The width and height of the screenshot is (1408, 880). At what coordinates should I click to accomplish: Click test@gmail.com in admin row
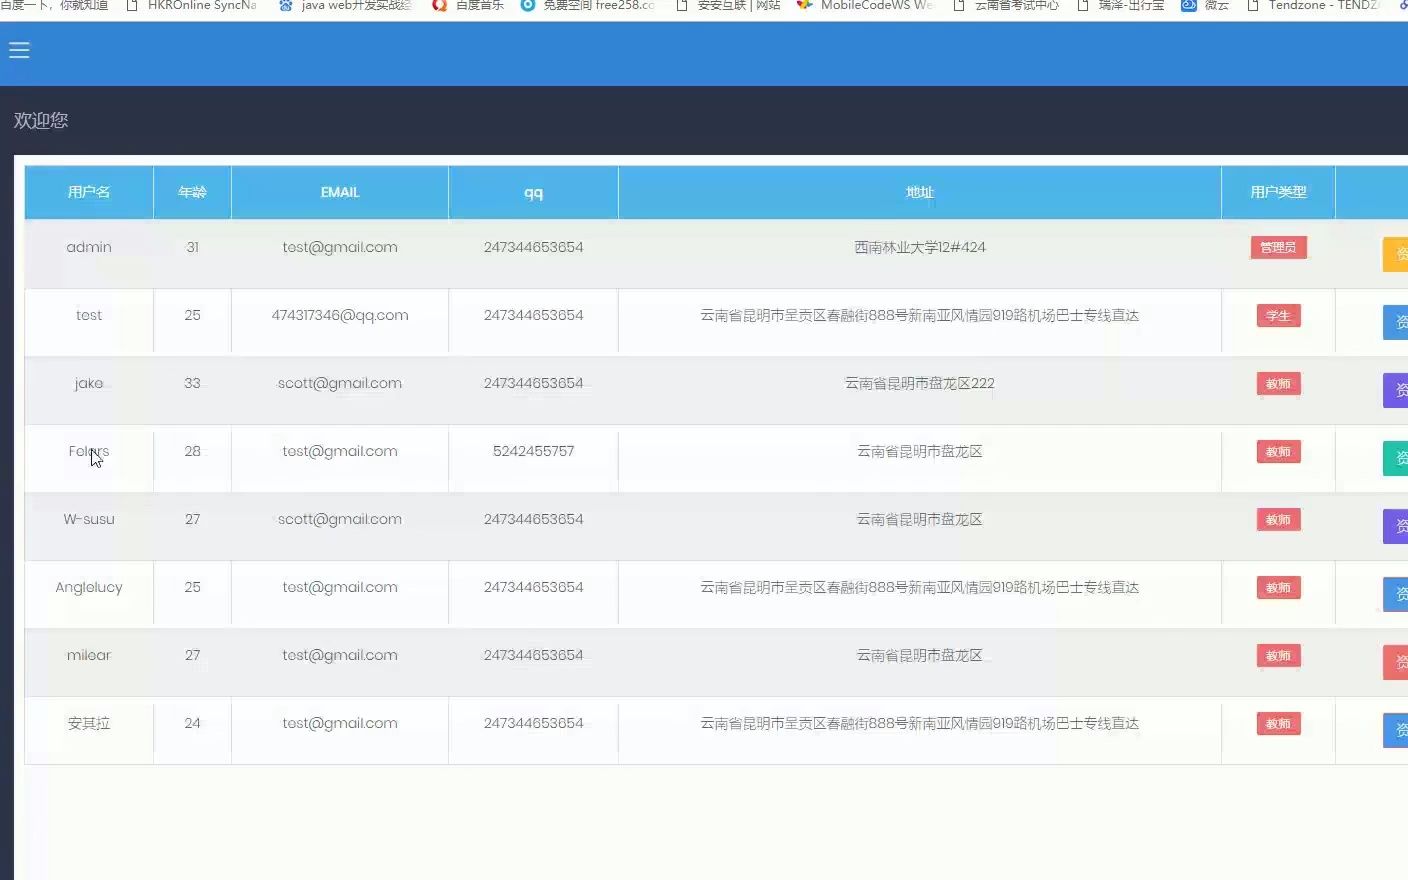click(340, 247)
